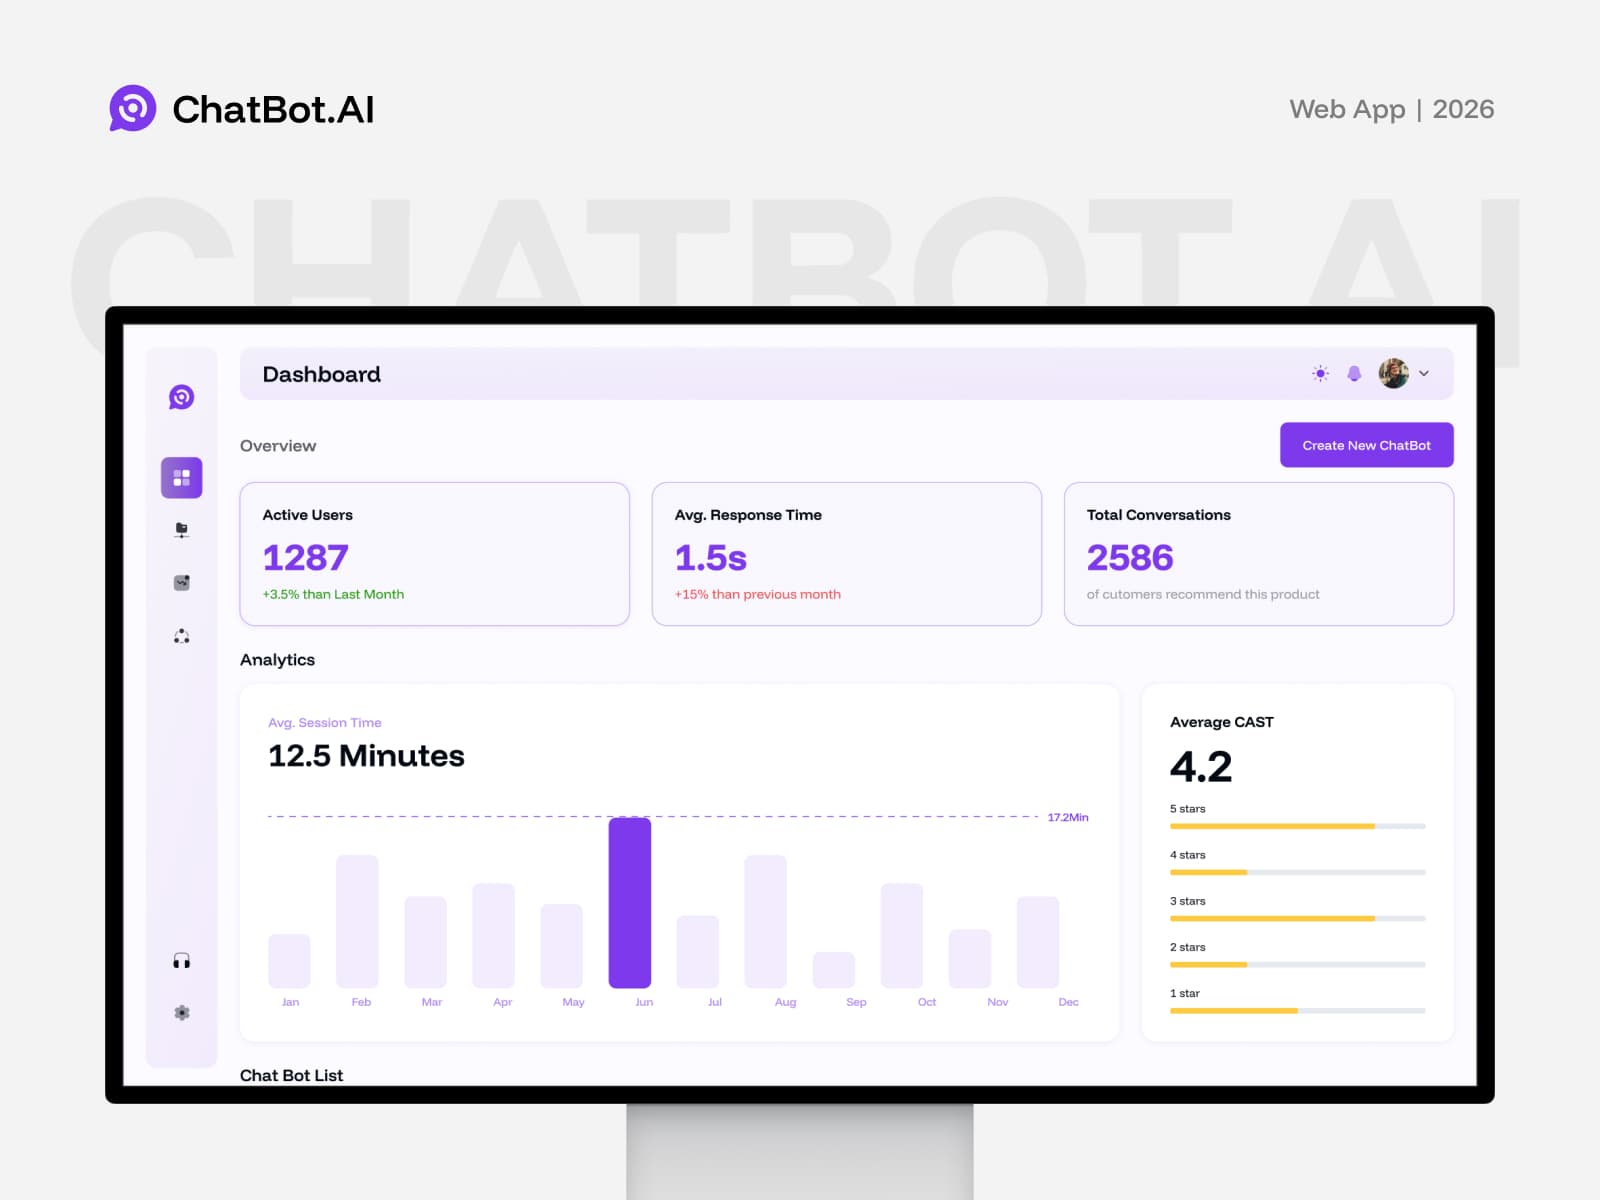Viewport: 1600px width, 1200px height.
Task: Click the 2 stars rating bar
Action: [1298, 964]
